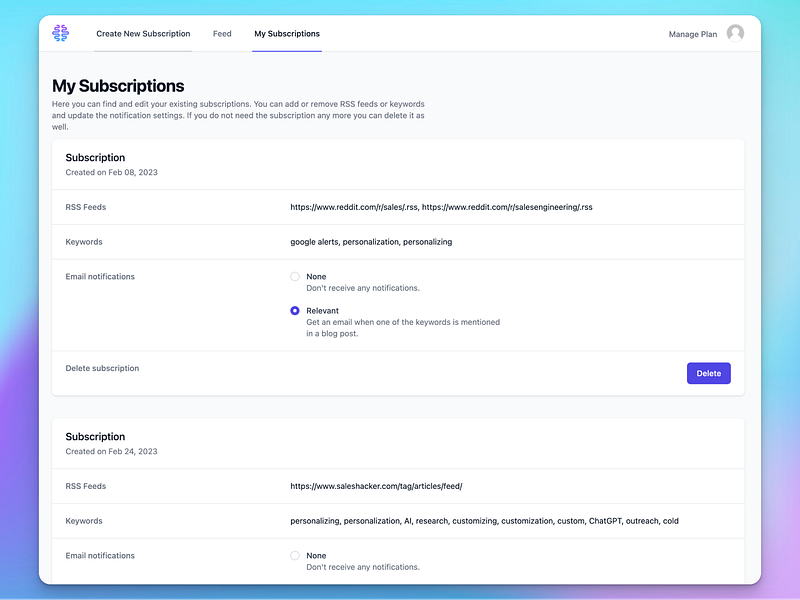Select Relevant email notifications radio button
Screen dimensions: 800x600
pyautogui.click(x=295, y=311)
